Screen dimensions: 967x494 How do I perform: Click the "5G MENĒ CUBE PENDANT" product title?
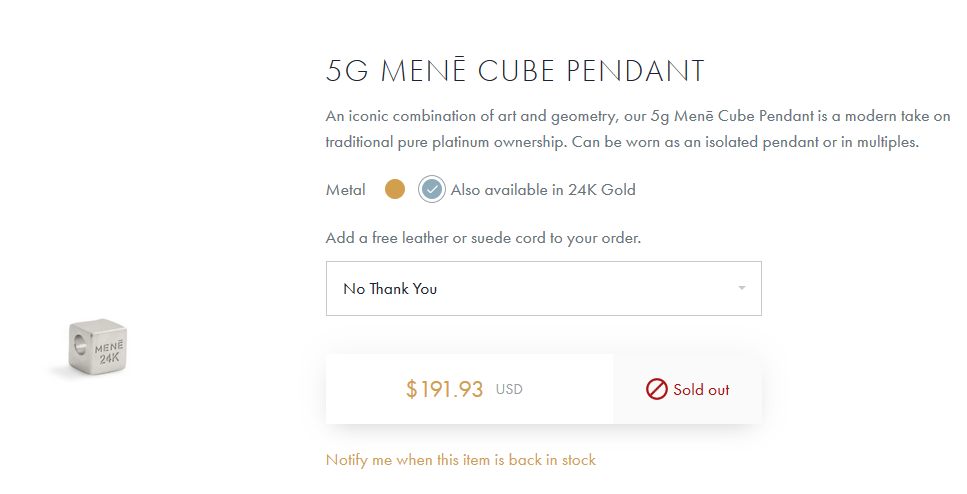515,71
